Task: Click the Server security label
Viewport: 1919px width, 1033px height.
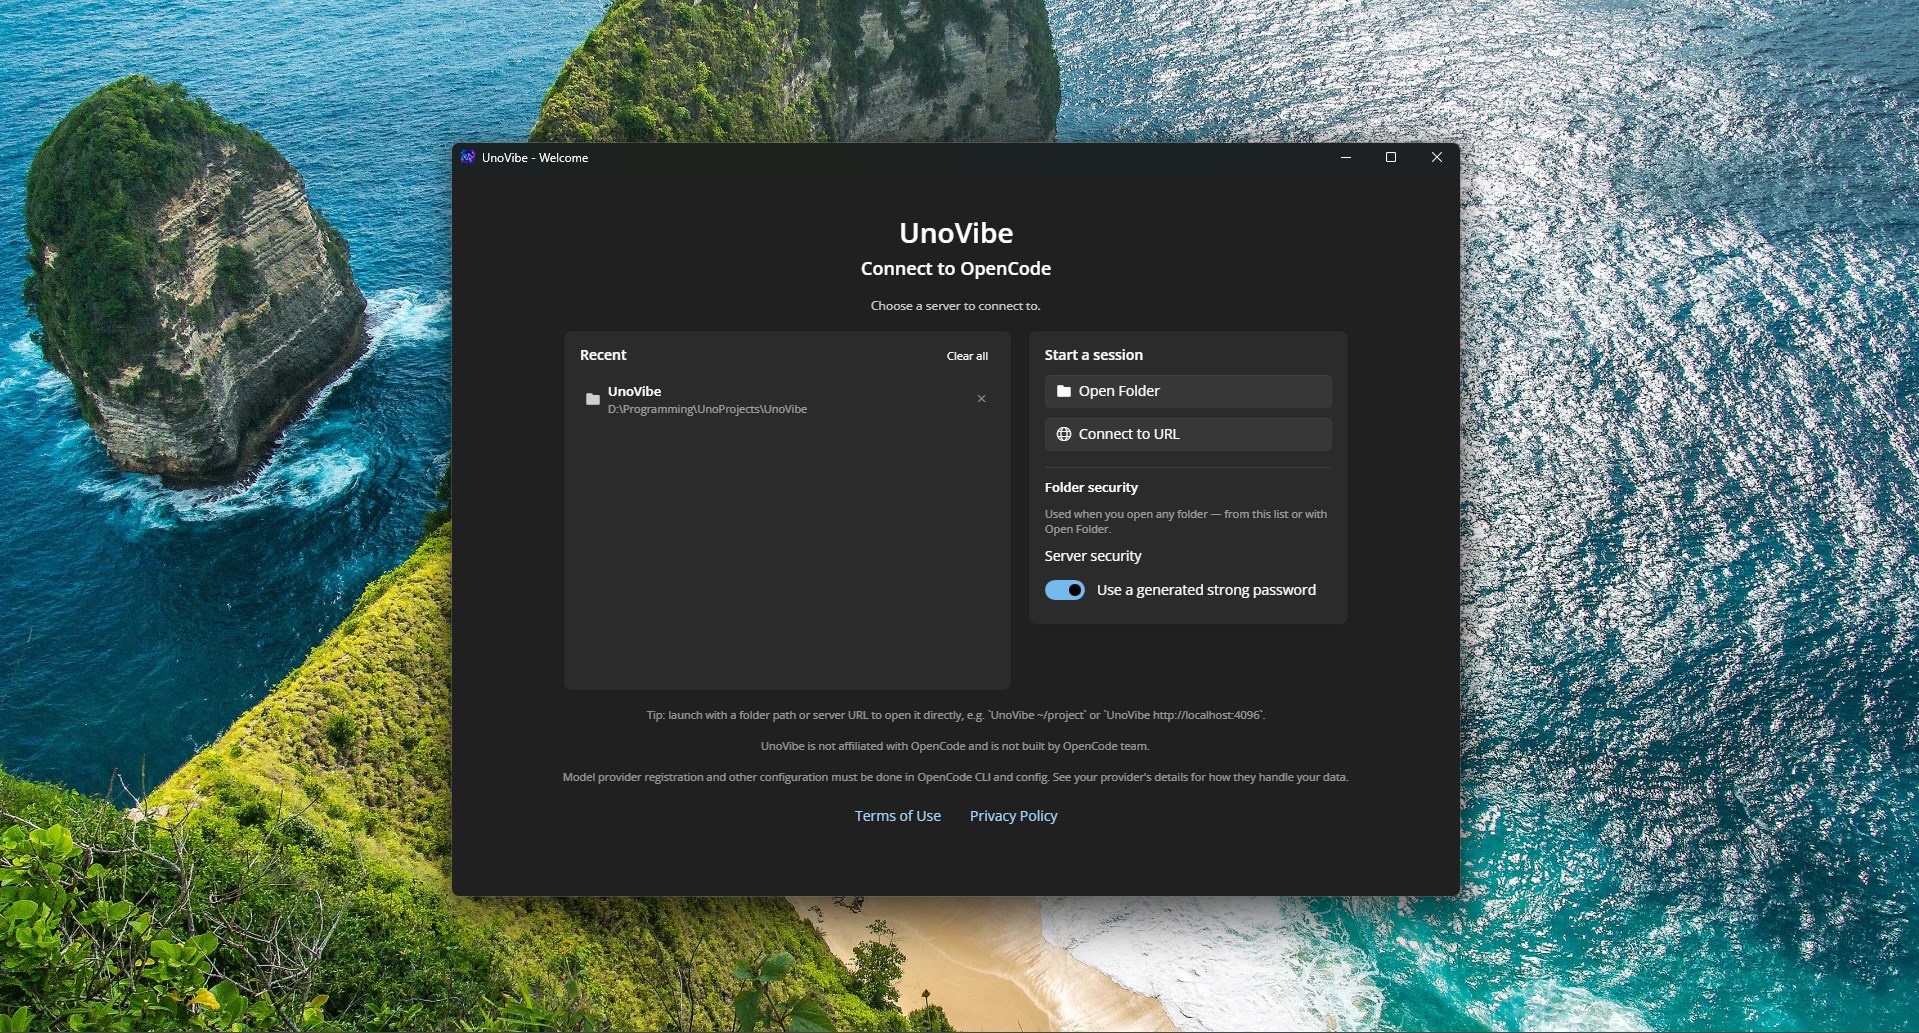Action: pyautogui.click(x=1093, y=556)
